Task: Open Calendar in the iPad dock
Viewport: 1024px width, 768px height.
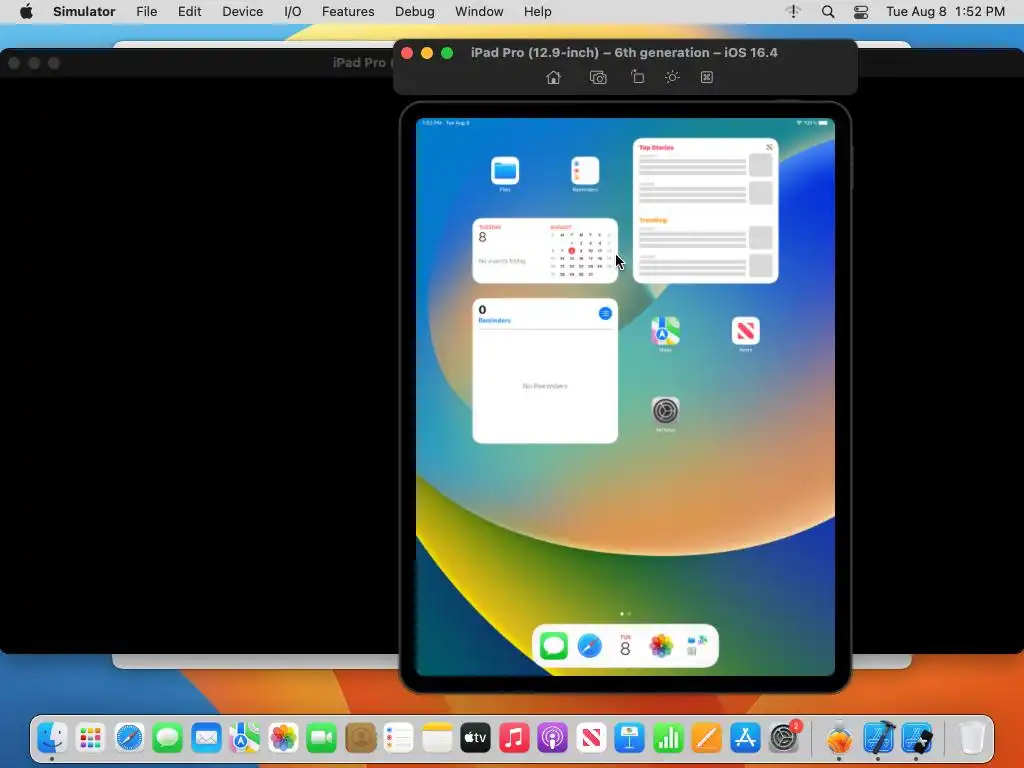Action: 625,646
